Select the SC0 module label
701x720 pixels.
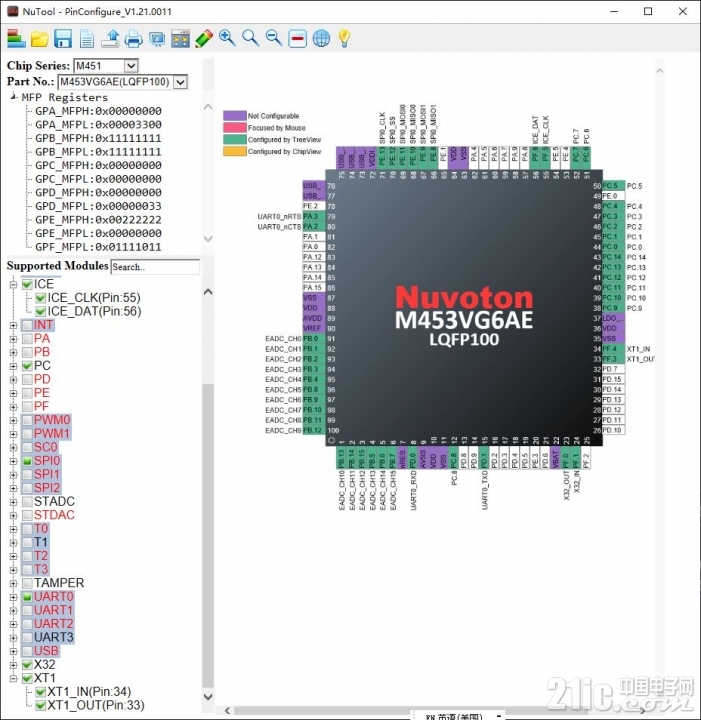pyautogui.click(x=45, y=447)
